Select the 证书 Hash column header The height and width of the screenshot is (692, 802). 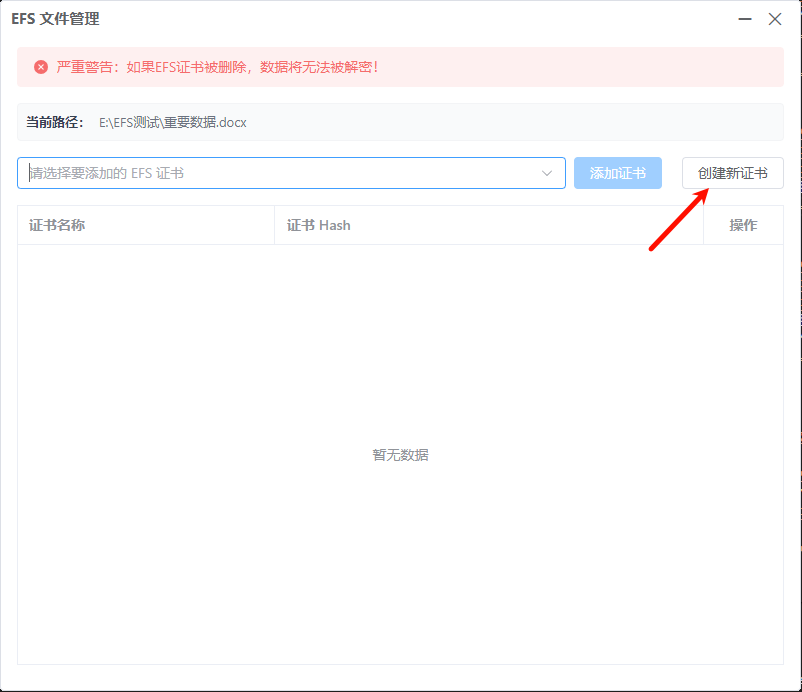319,225
